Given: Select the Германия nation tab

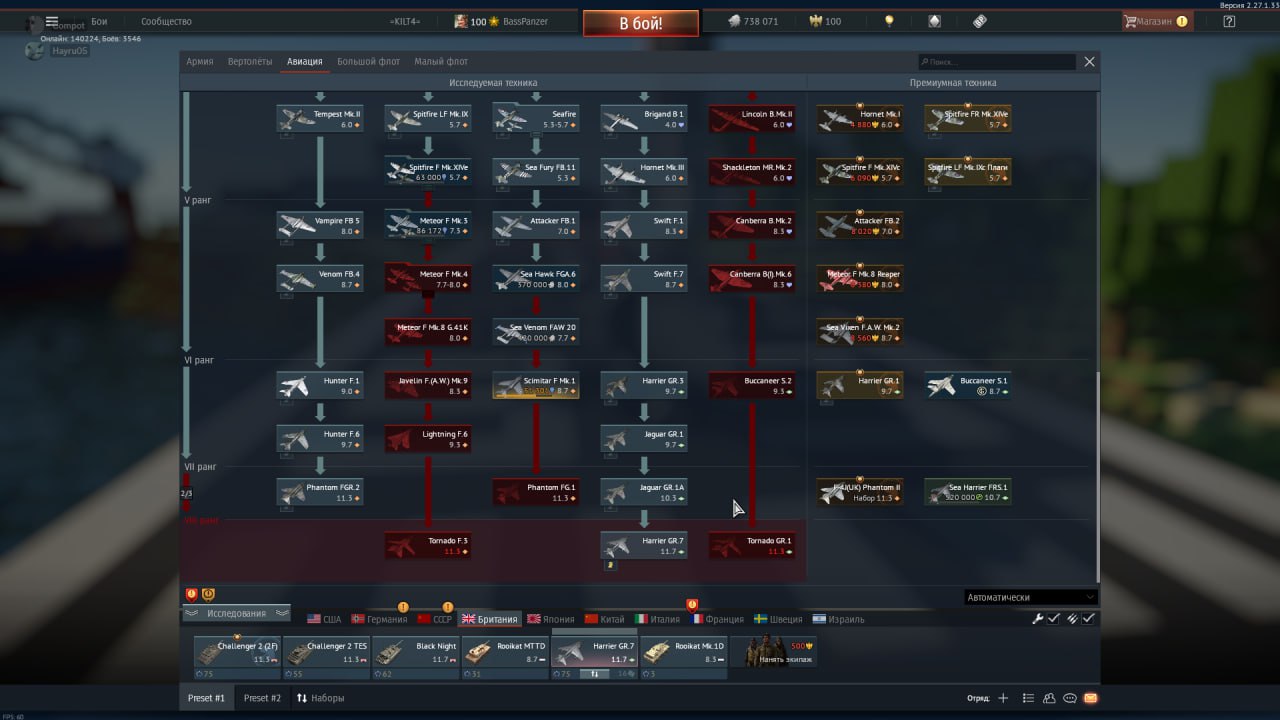Looking at the screenshot, I should pyautogui.click(x=379, y=619).
